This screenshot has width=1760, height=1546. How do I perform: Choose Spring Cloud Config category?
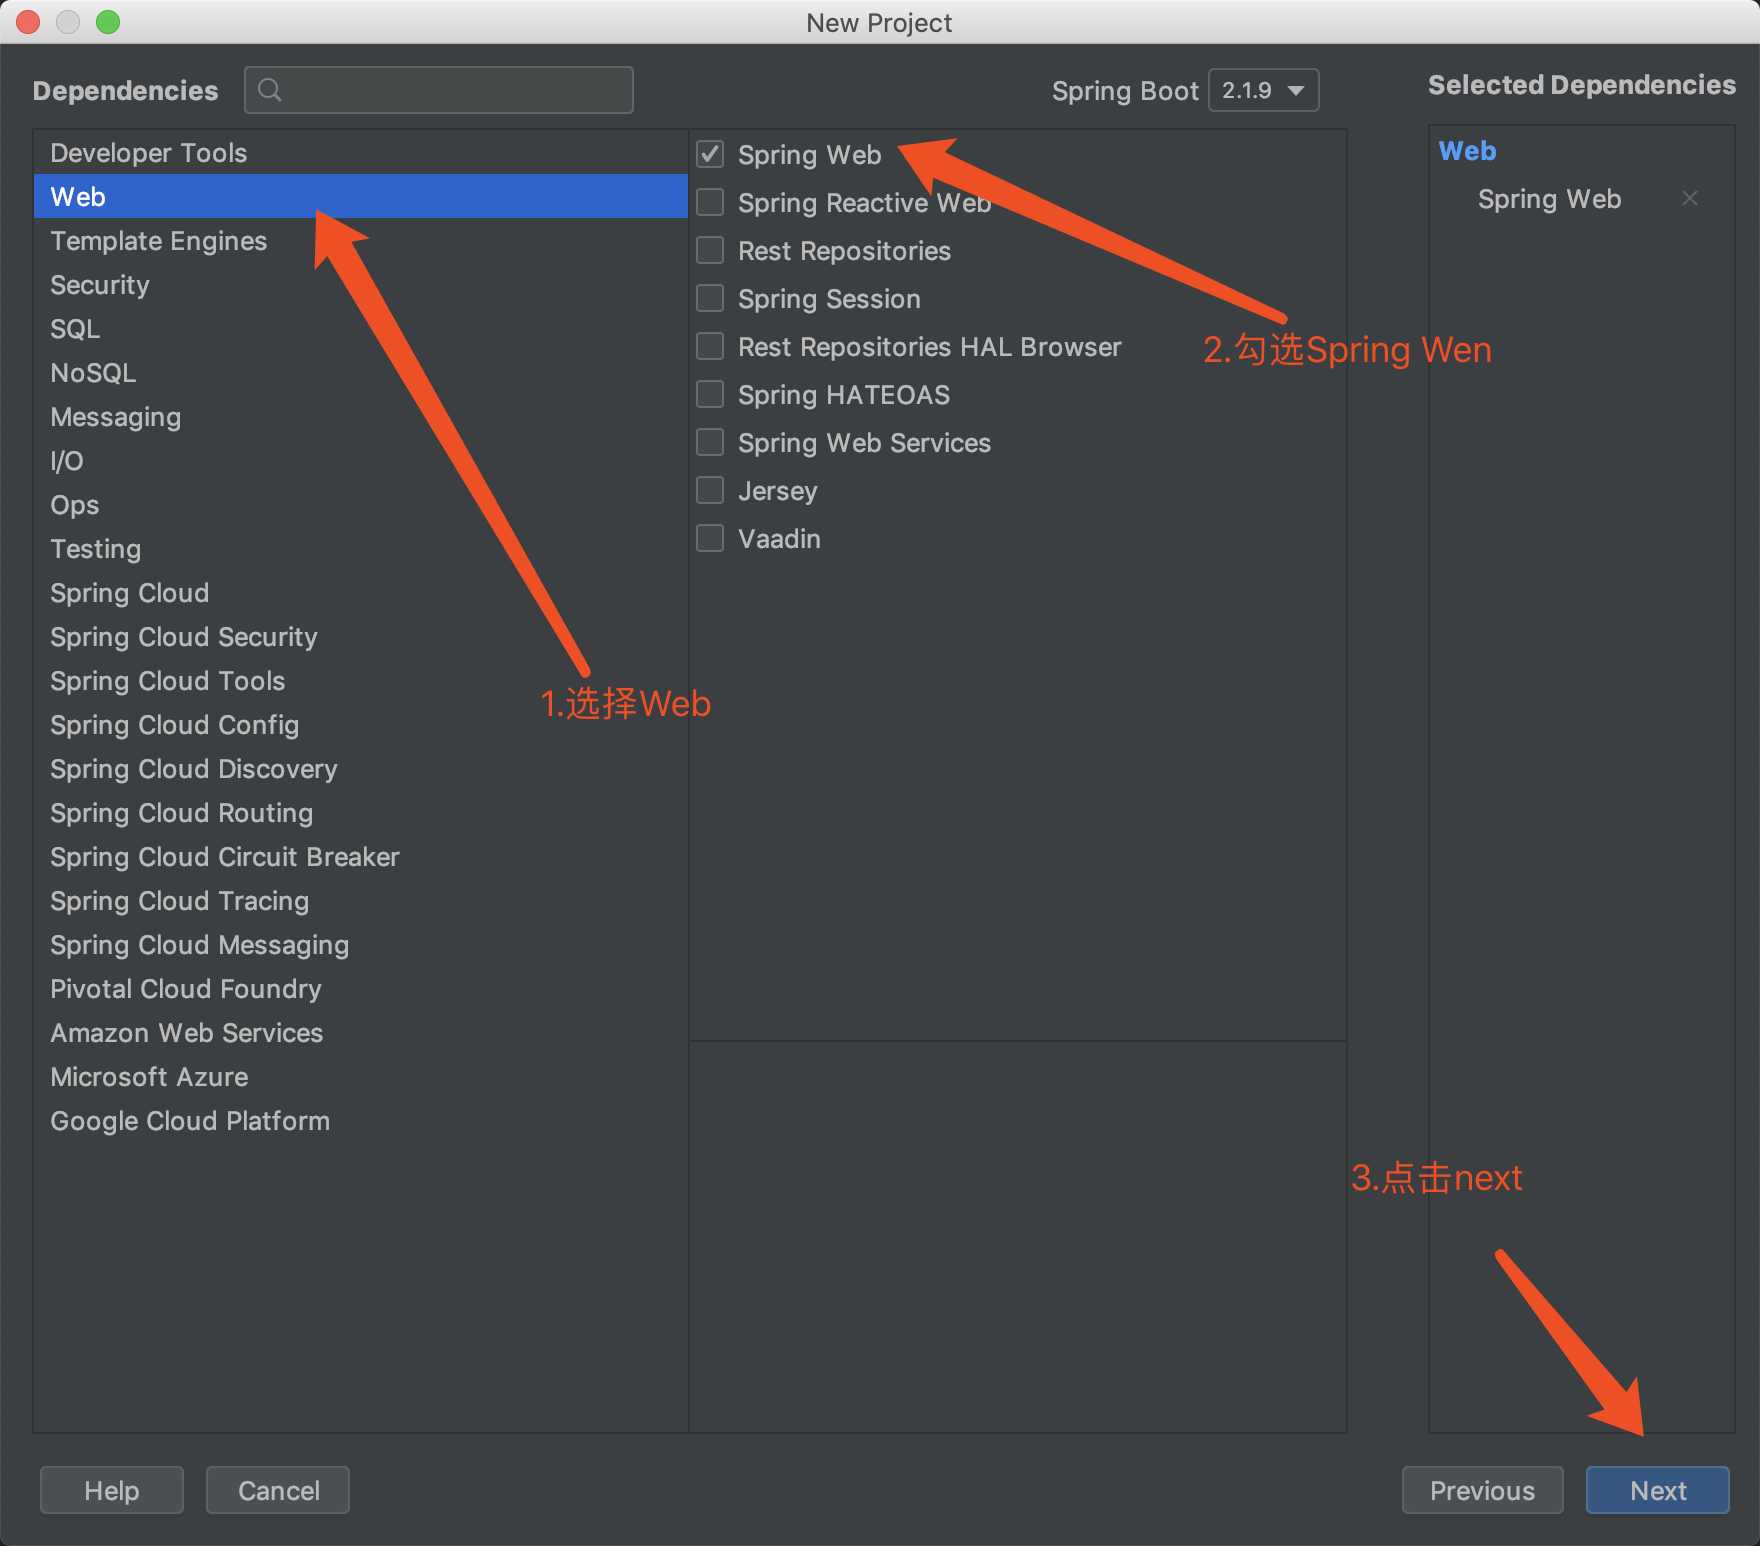coord(360,724)
